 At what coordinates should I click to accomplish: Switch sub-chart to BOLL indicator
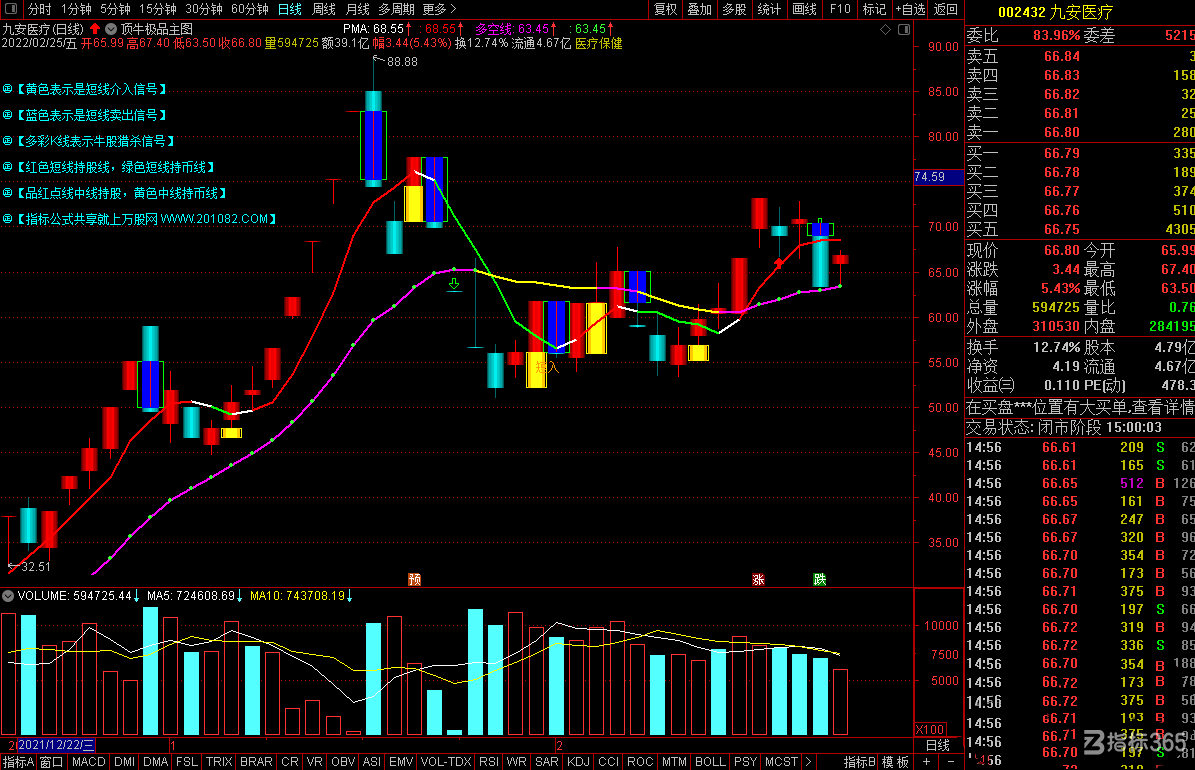click(710, 762)
